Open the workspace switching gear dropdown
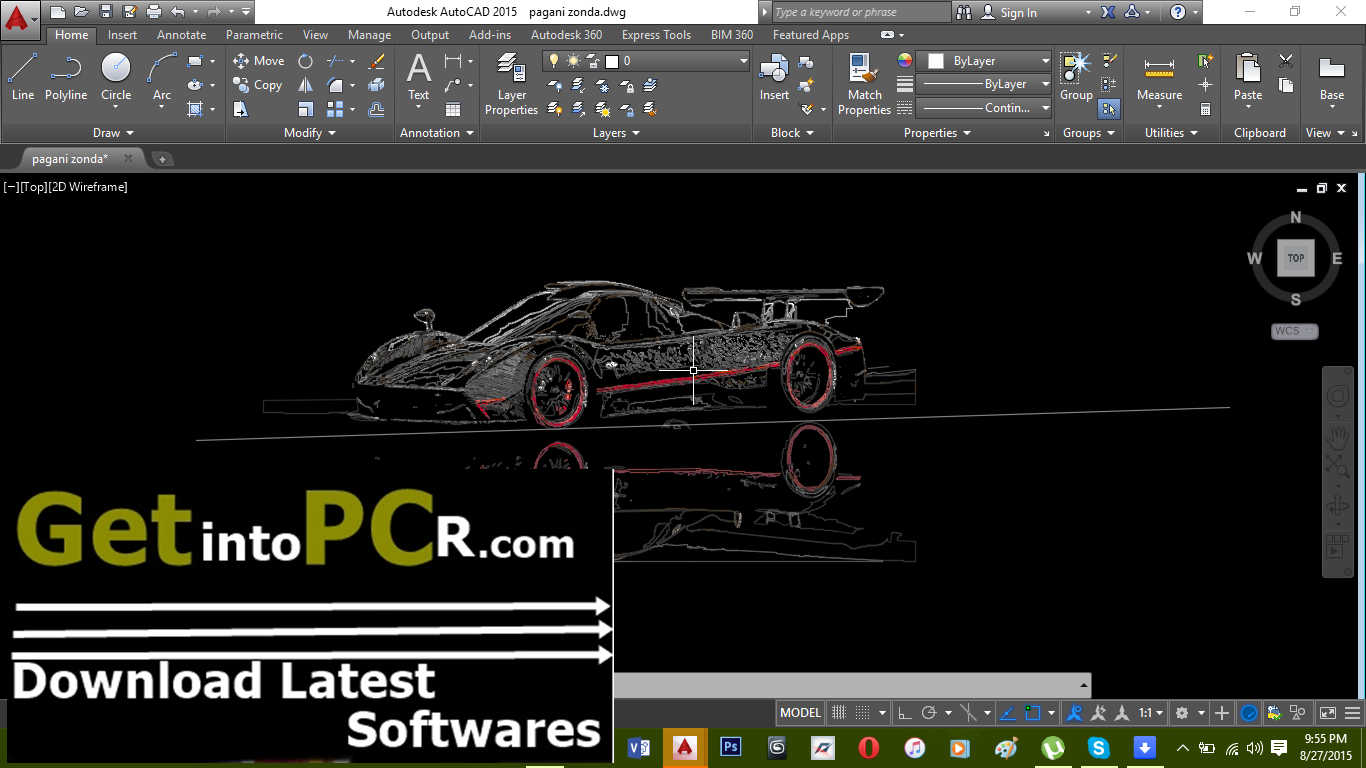Image resolution: width=1366 pixels, height=768 pixels. tap(1188, 713)
